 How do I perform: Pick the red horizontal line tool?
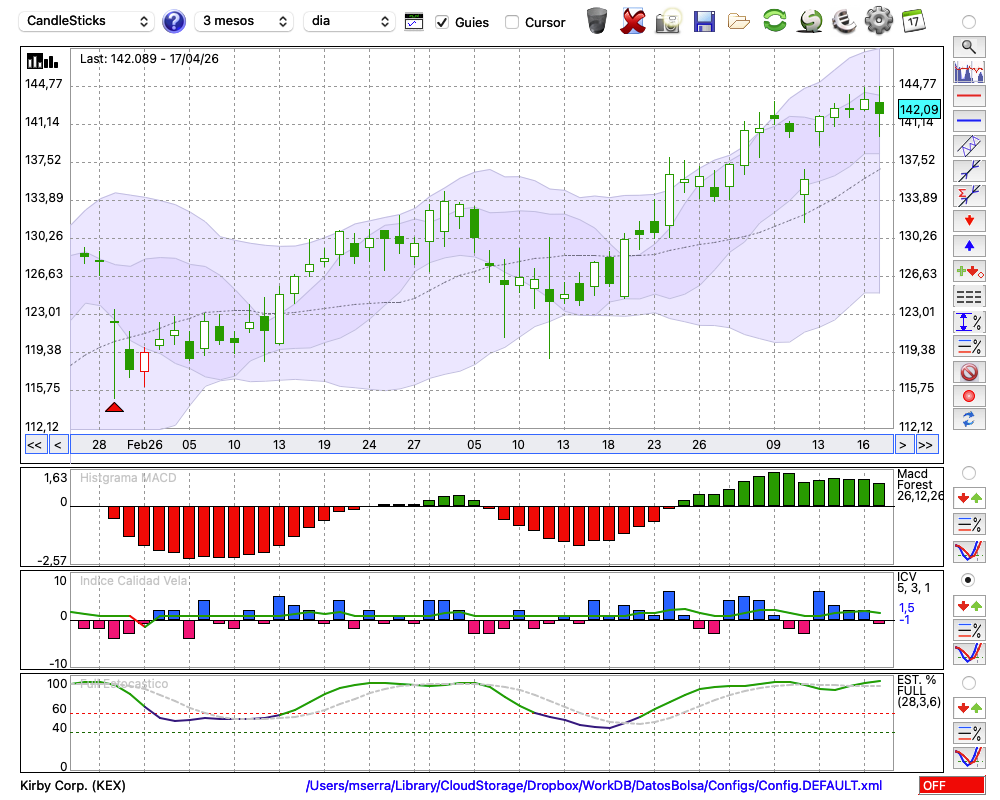969,96
